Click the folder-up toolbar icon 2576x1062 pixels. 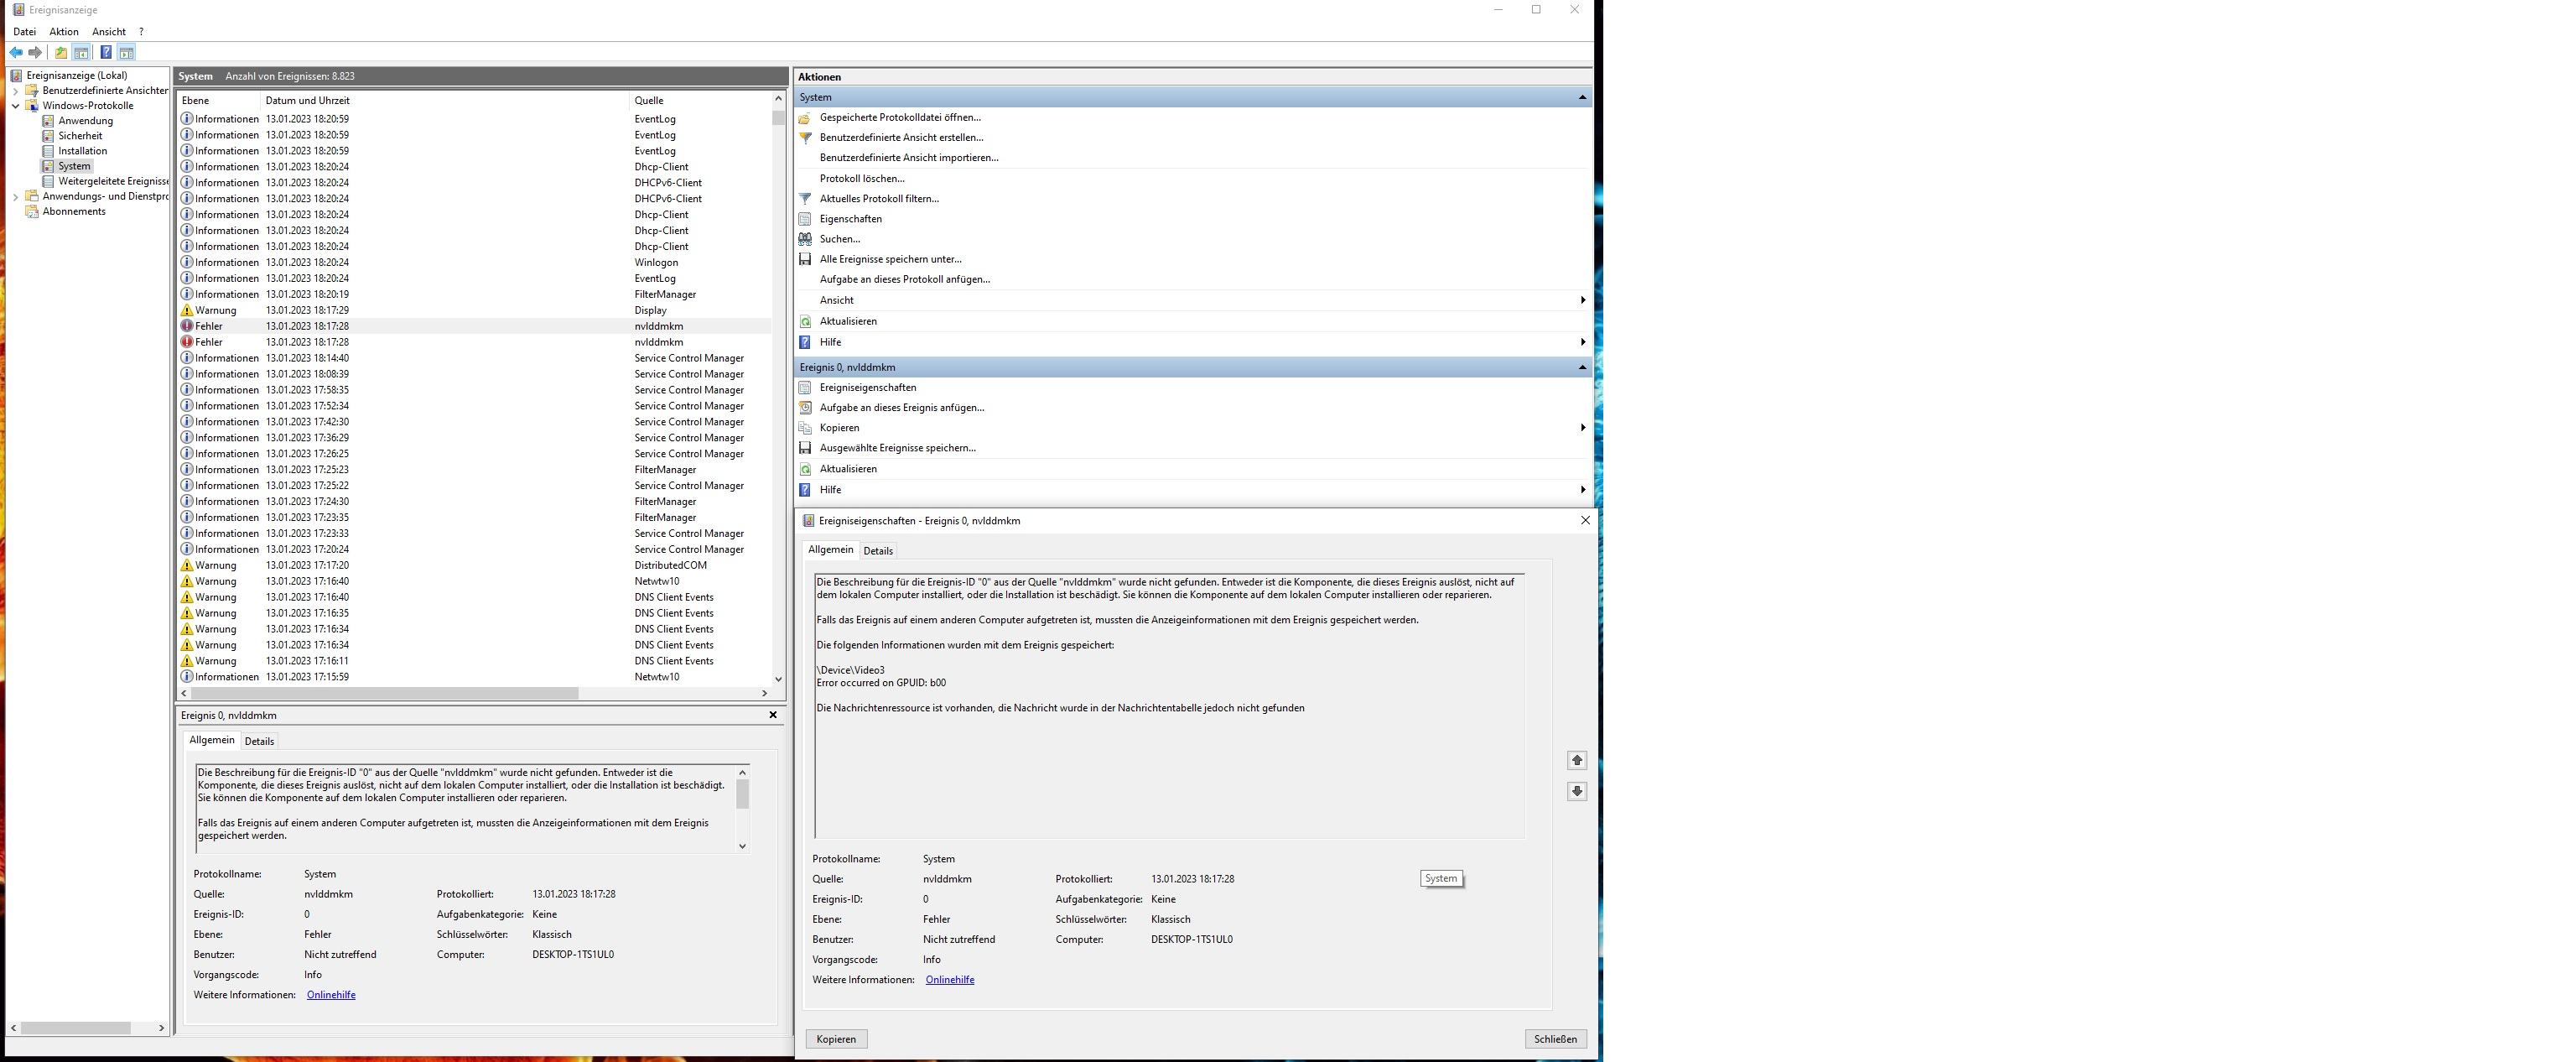[x=61, y=53]
